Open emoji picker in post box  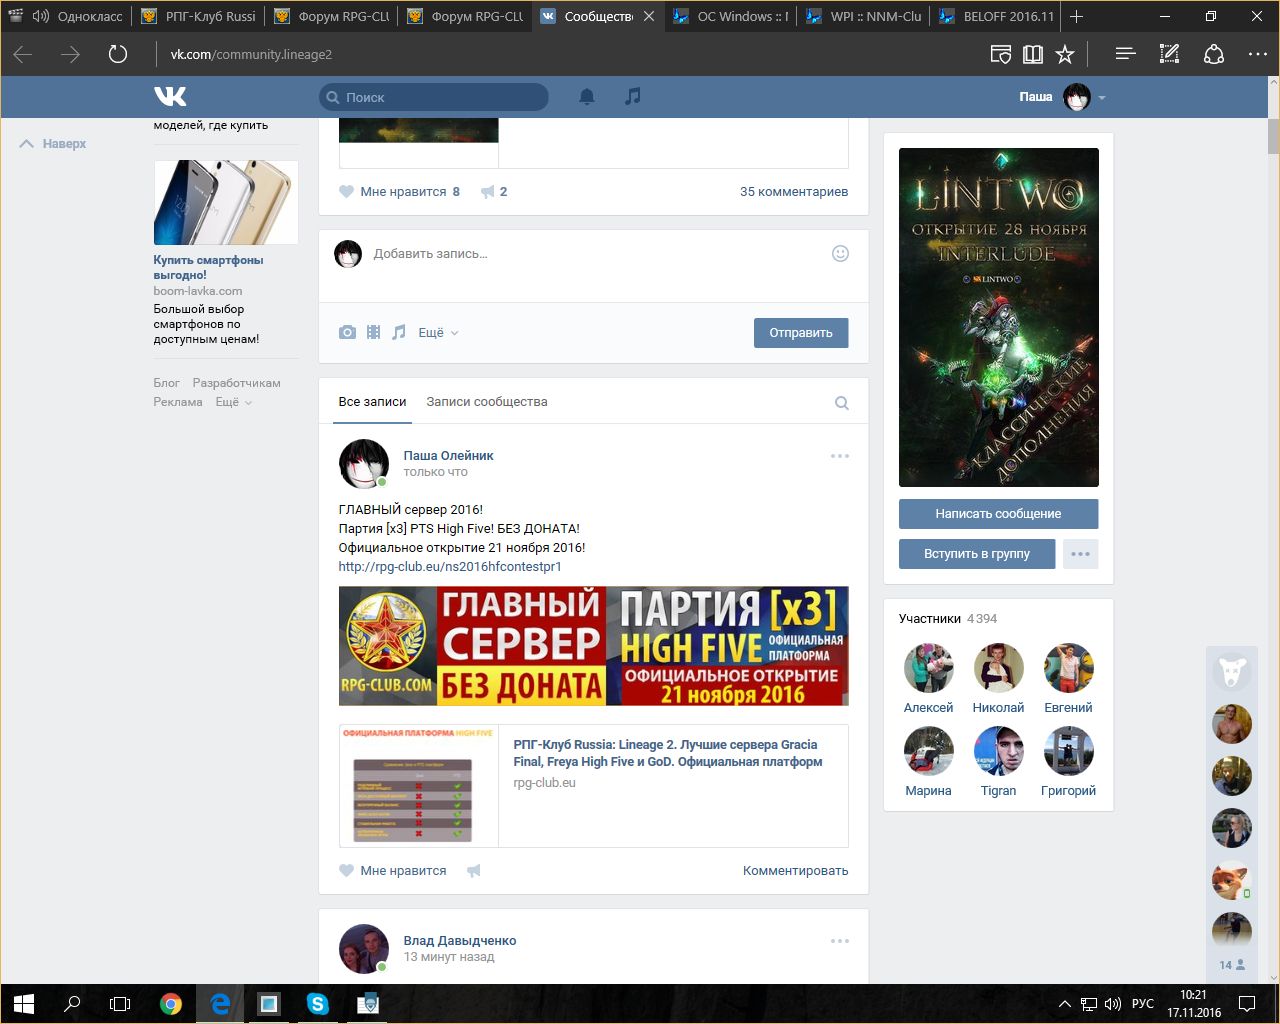tap(840, 254)
